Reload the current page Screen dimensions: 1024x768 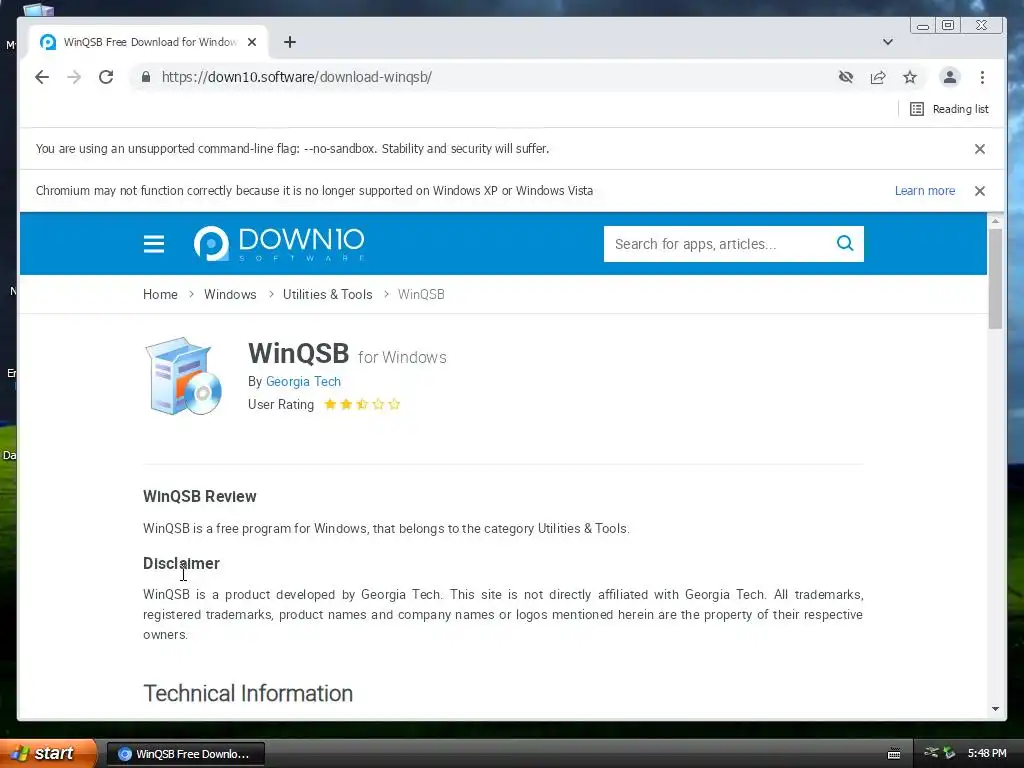coord(106,77)
